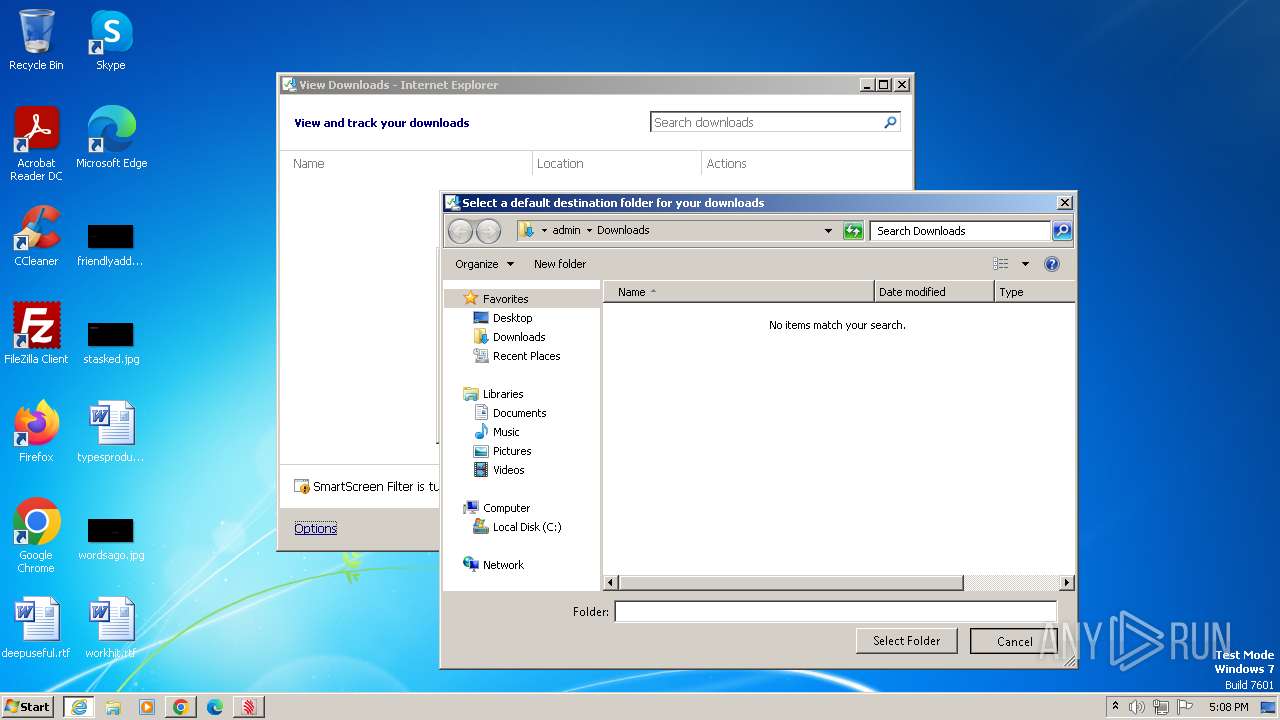Expand the admin breadcrumb arrow
The height and width of the screenshot is (720, 1280).
(x=589, y=231)
